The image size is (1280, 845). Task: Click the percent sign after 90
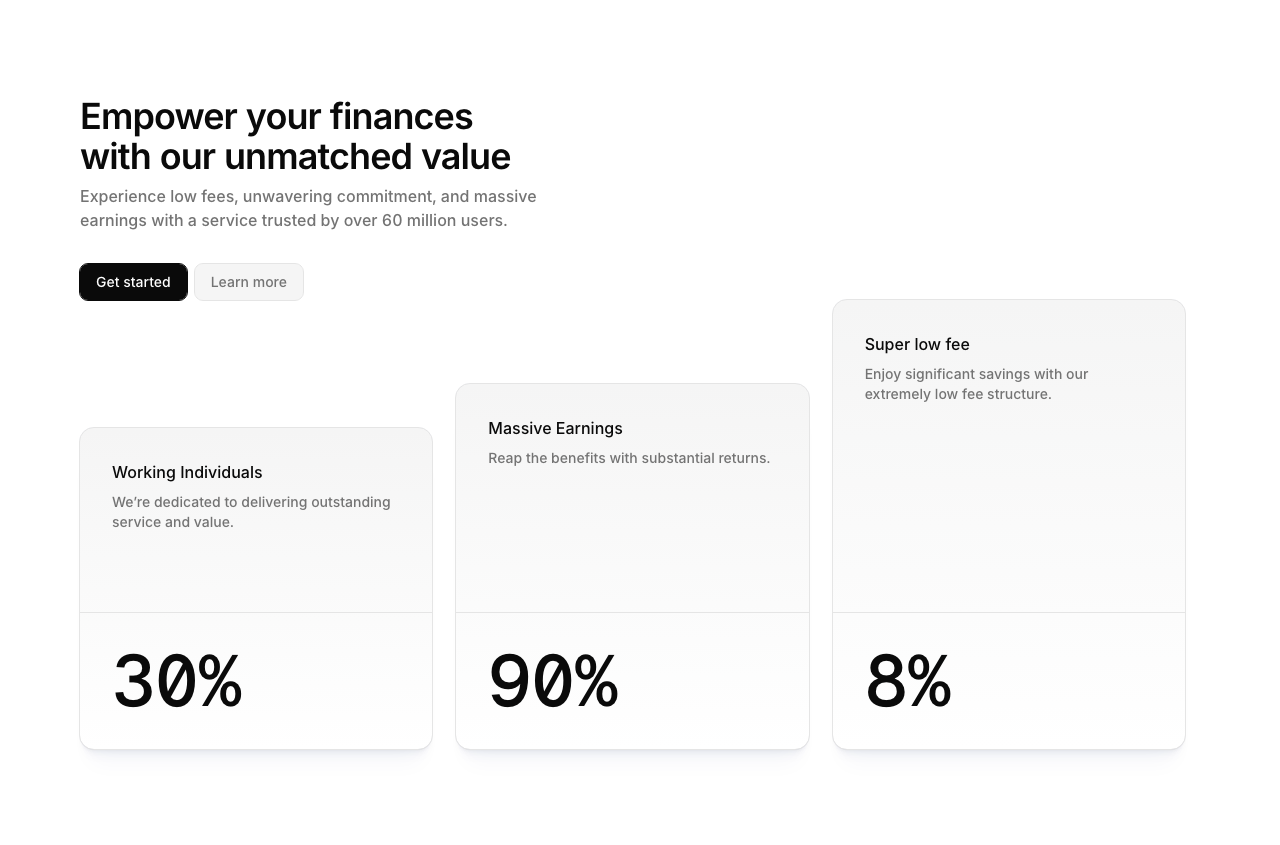596,682
